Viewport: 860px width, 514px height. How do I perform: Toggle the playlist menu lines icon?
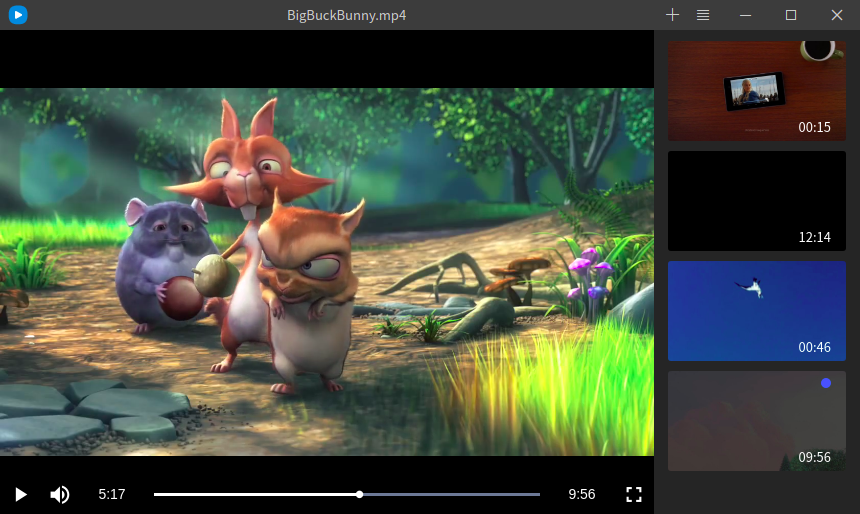(x=703, y=15)
